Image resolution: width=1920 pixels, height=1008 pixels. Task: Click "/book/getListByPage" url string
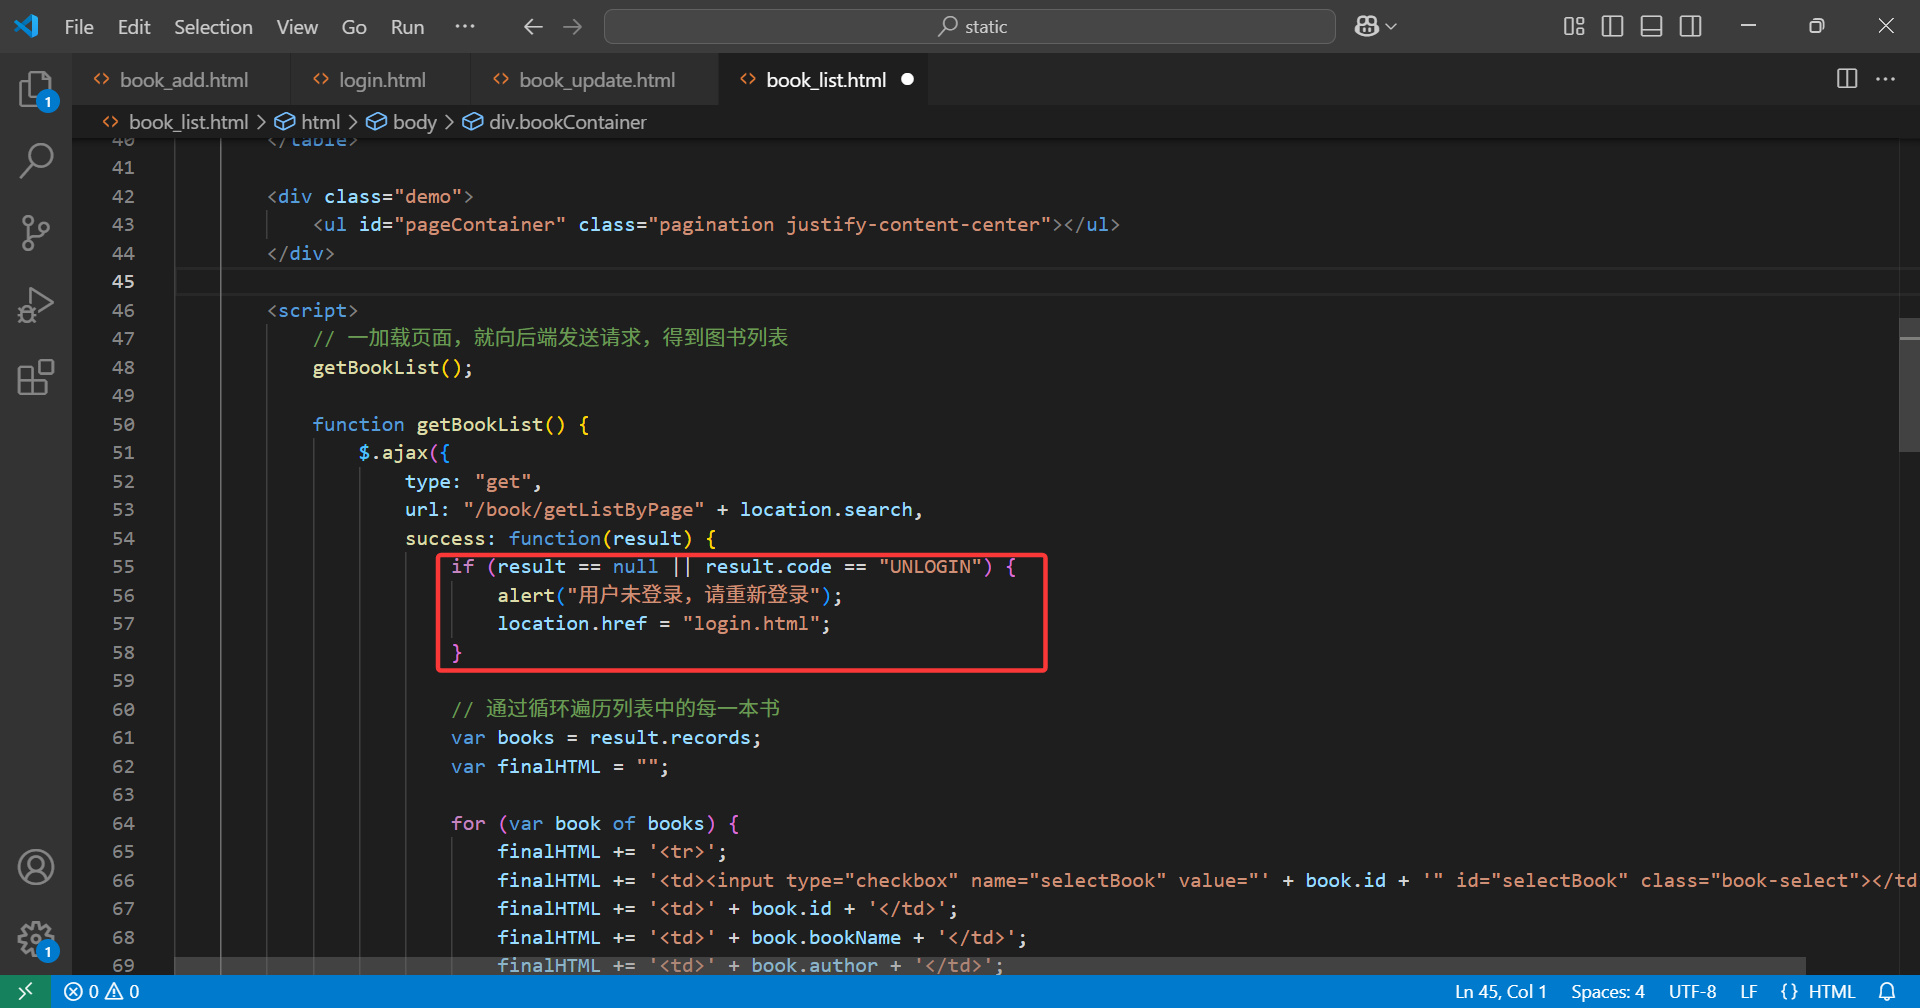tap(584, 509)
